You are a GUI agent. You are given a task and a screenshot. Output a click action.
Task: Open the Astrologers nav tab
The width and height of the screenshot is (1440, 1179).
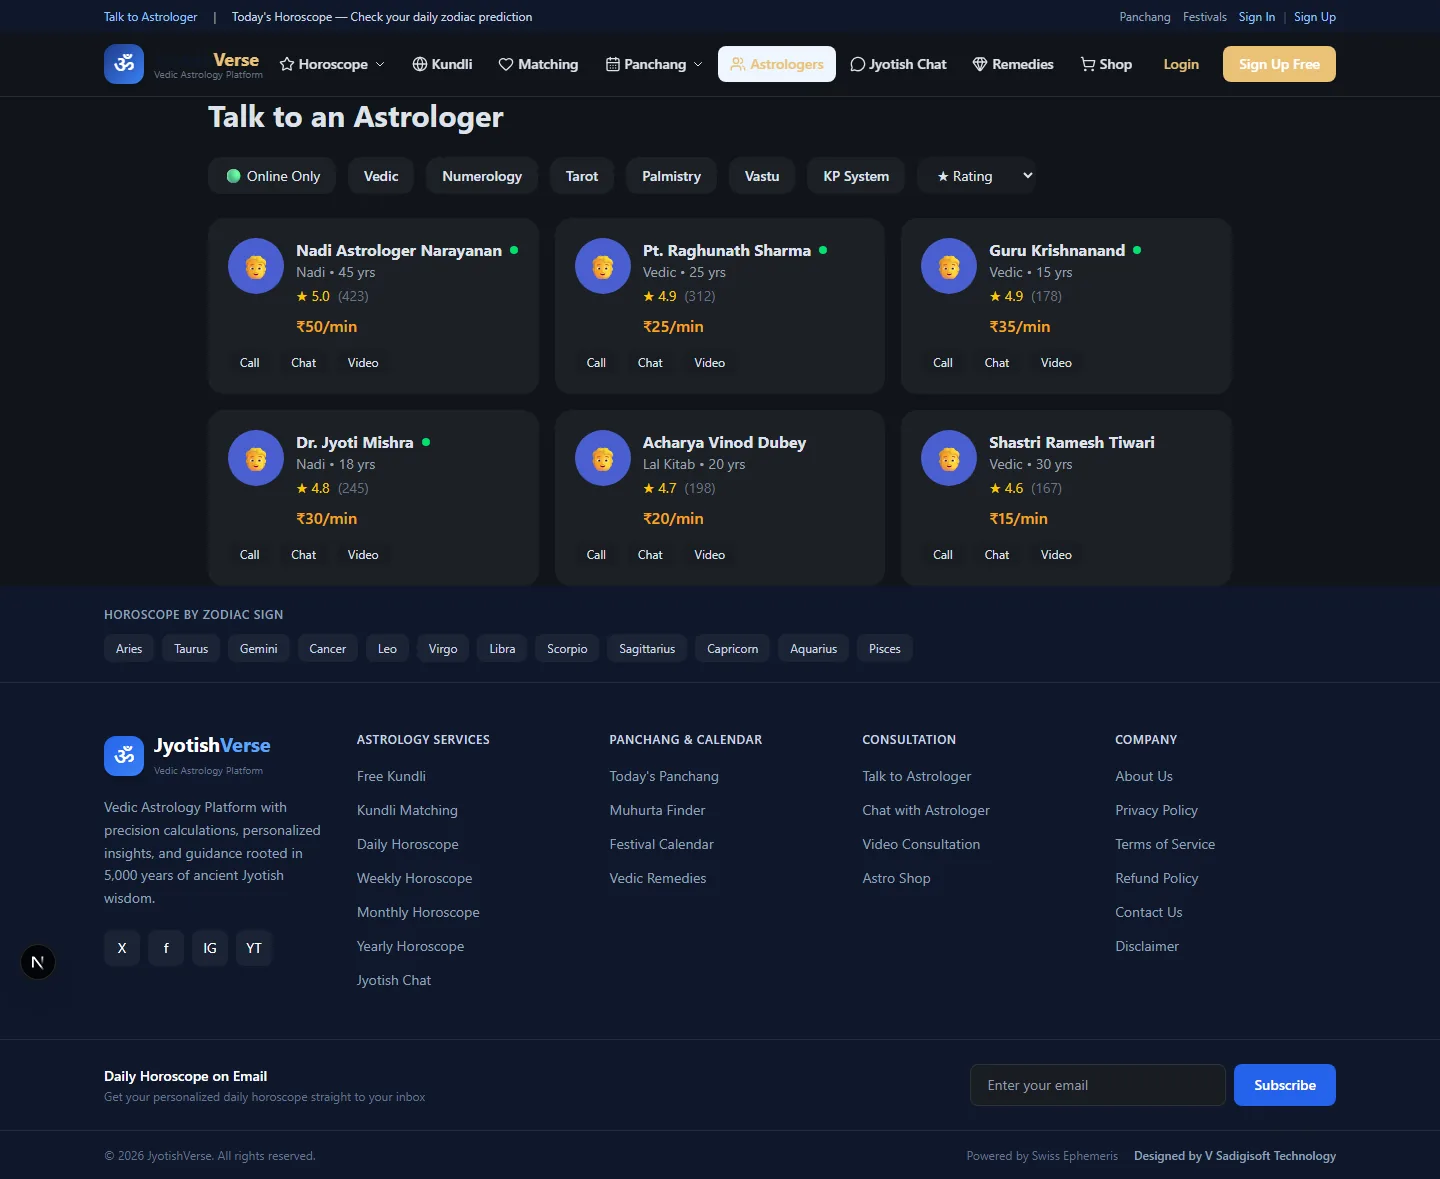777,64
